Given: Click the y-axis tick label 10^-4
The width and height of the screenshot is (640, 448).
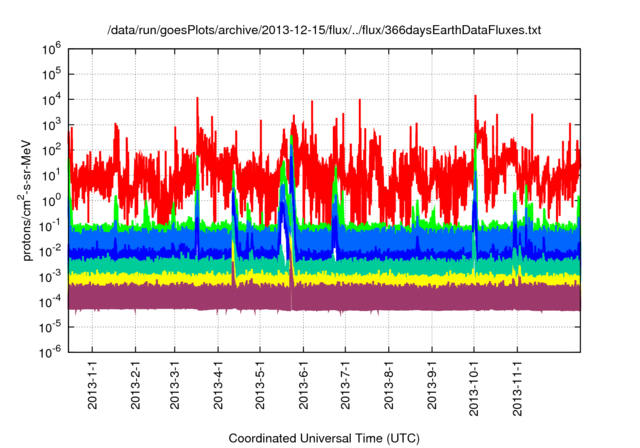Looking at the screenshot, I should point(50,302).
